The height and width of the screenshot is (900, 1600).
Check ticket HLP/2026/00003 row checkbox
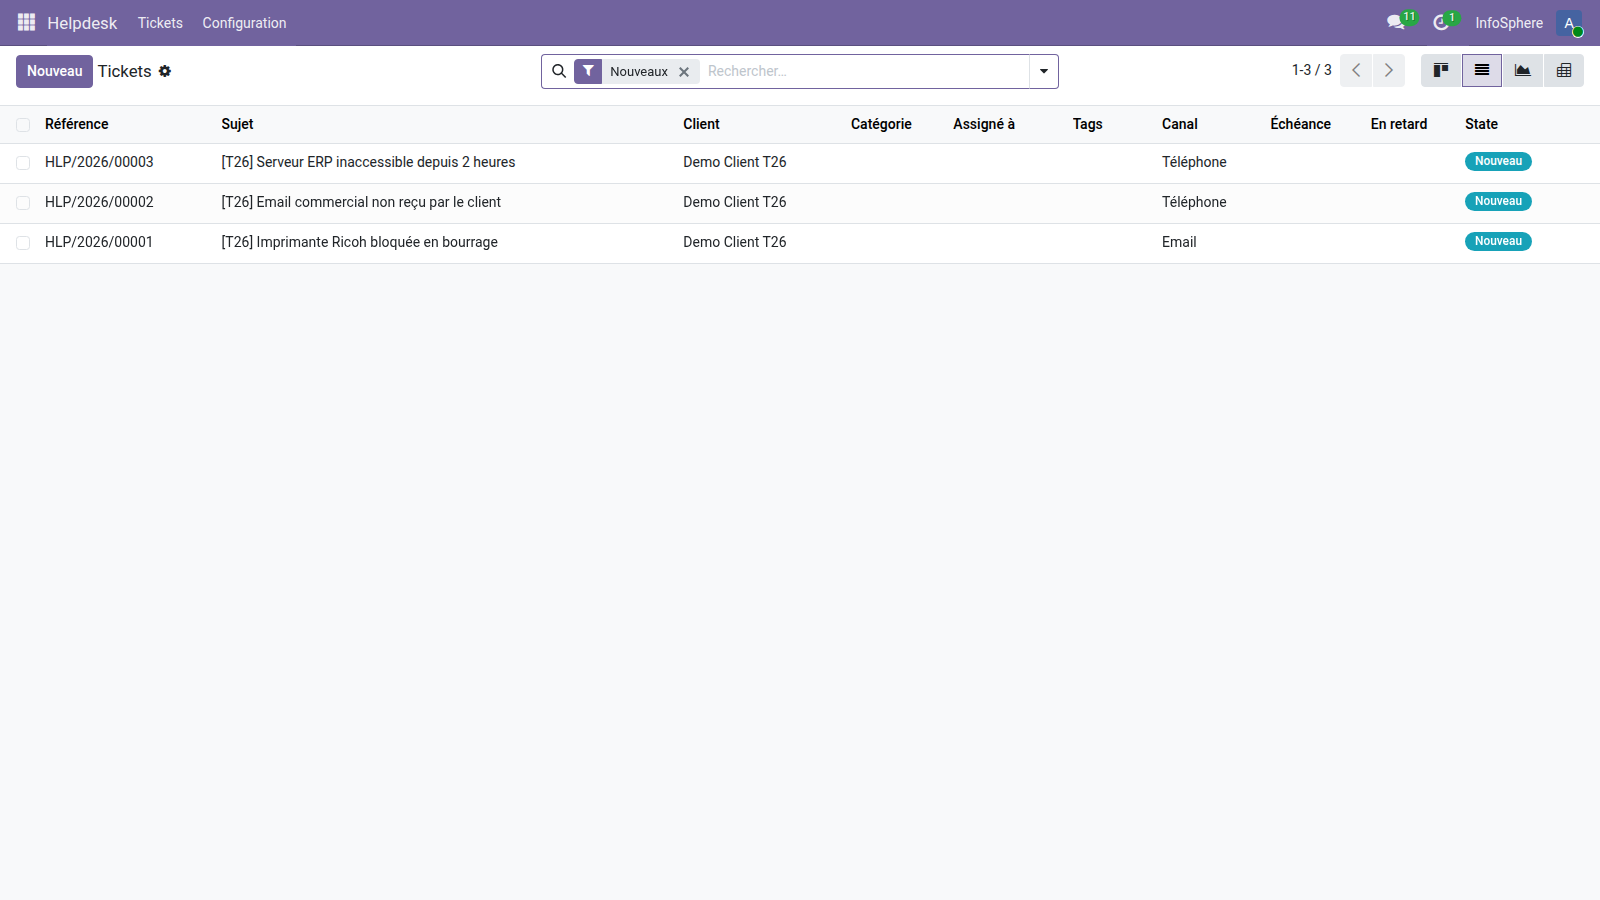23,162
